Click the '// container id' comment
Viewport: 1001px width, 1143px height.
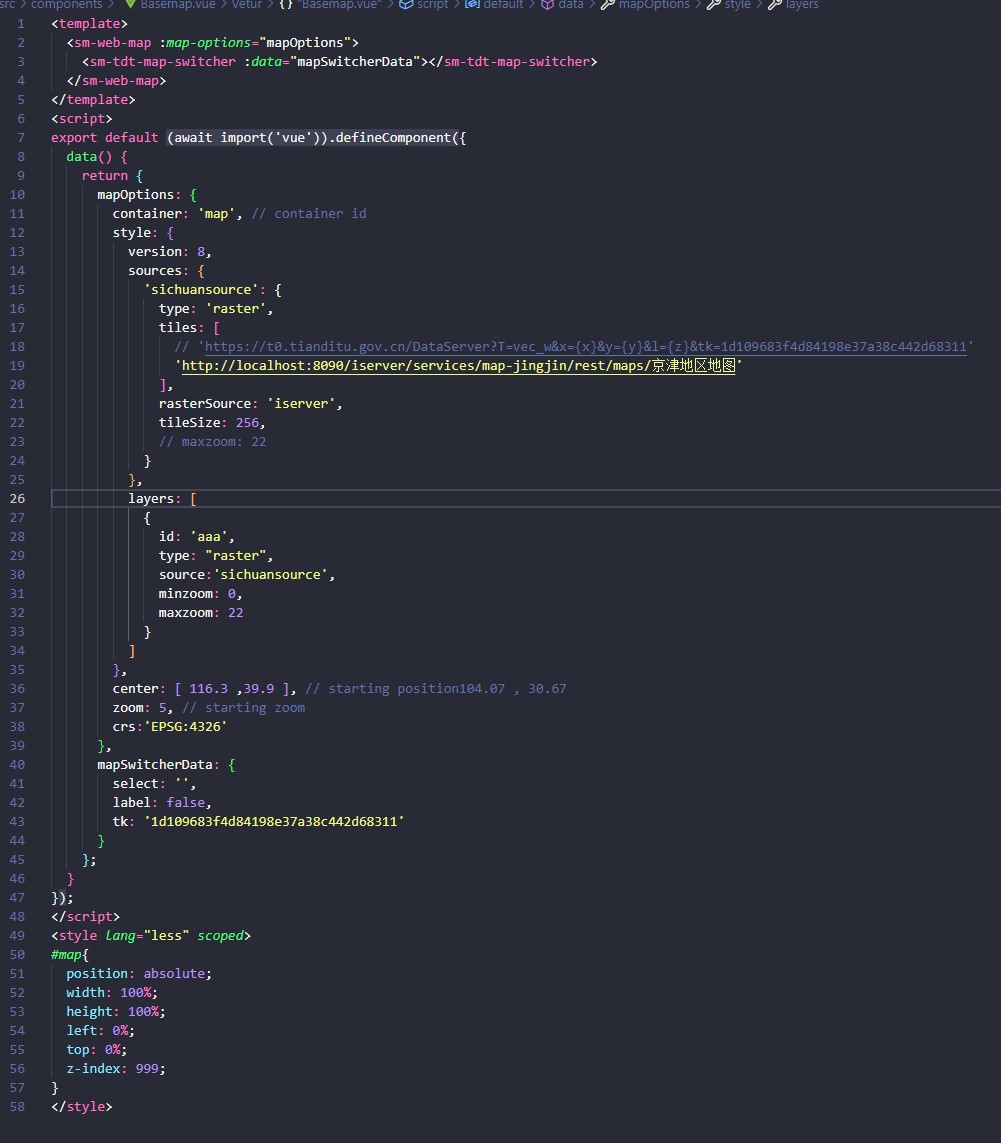point(309,214)
